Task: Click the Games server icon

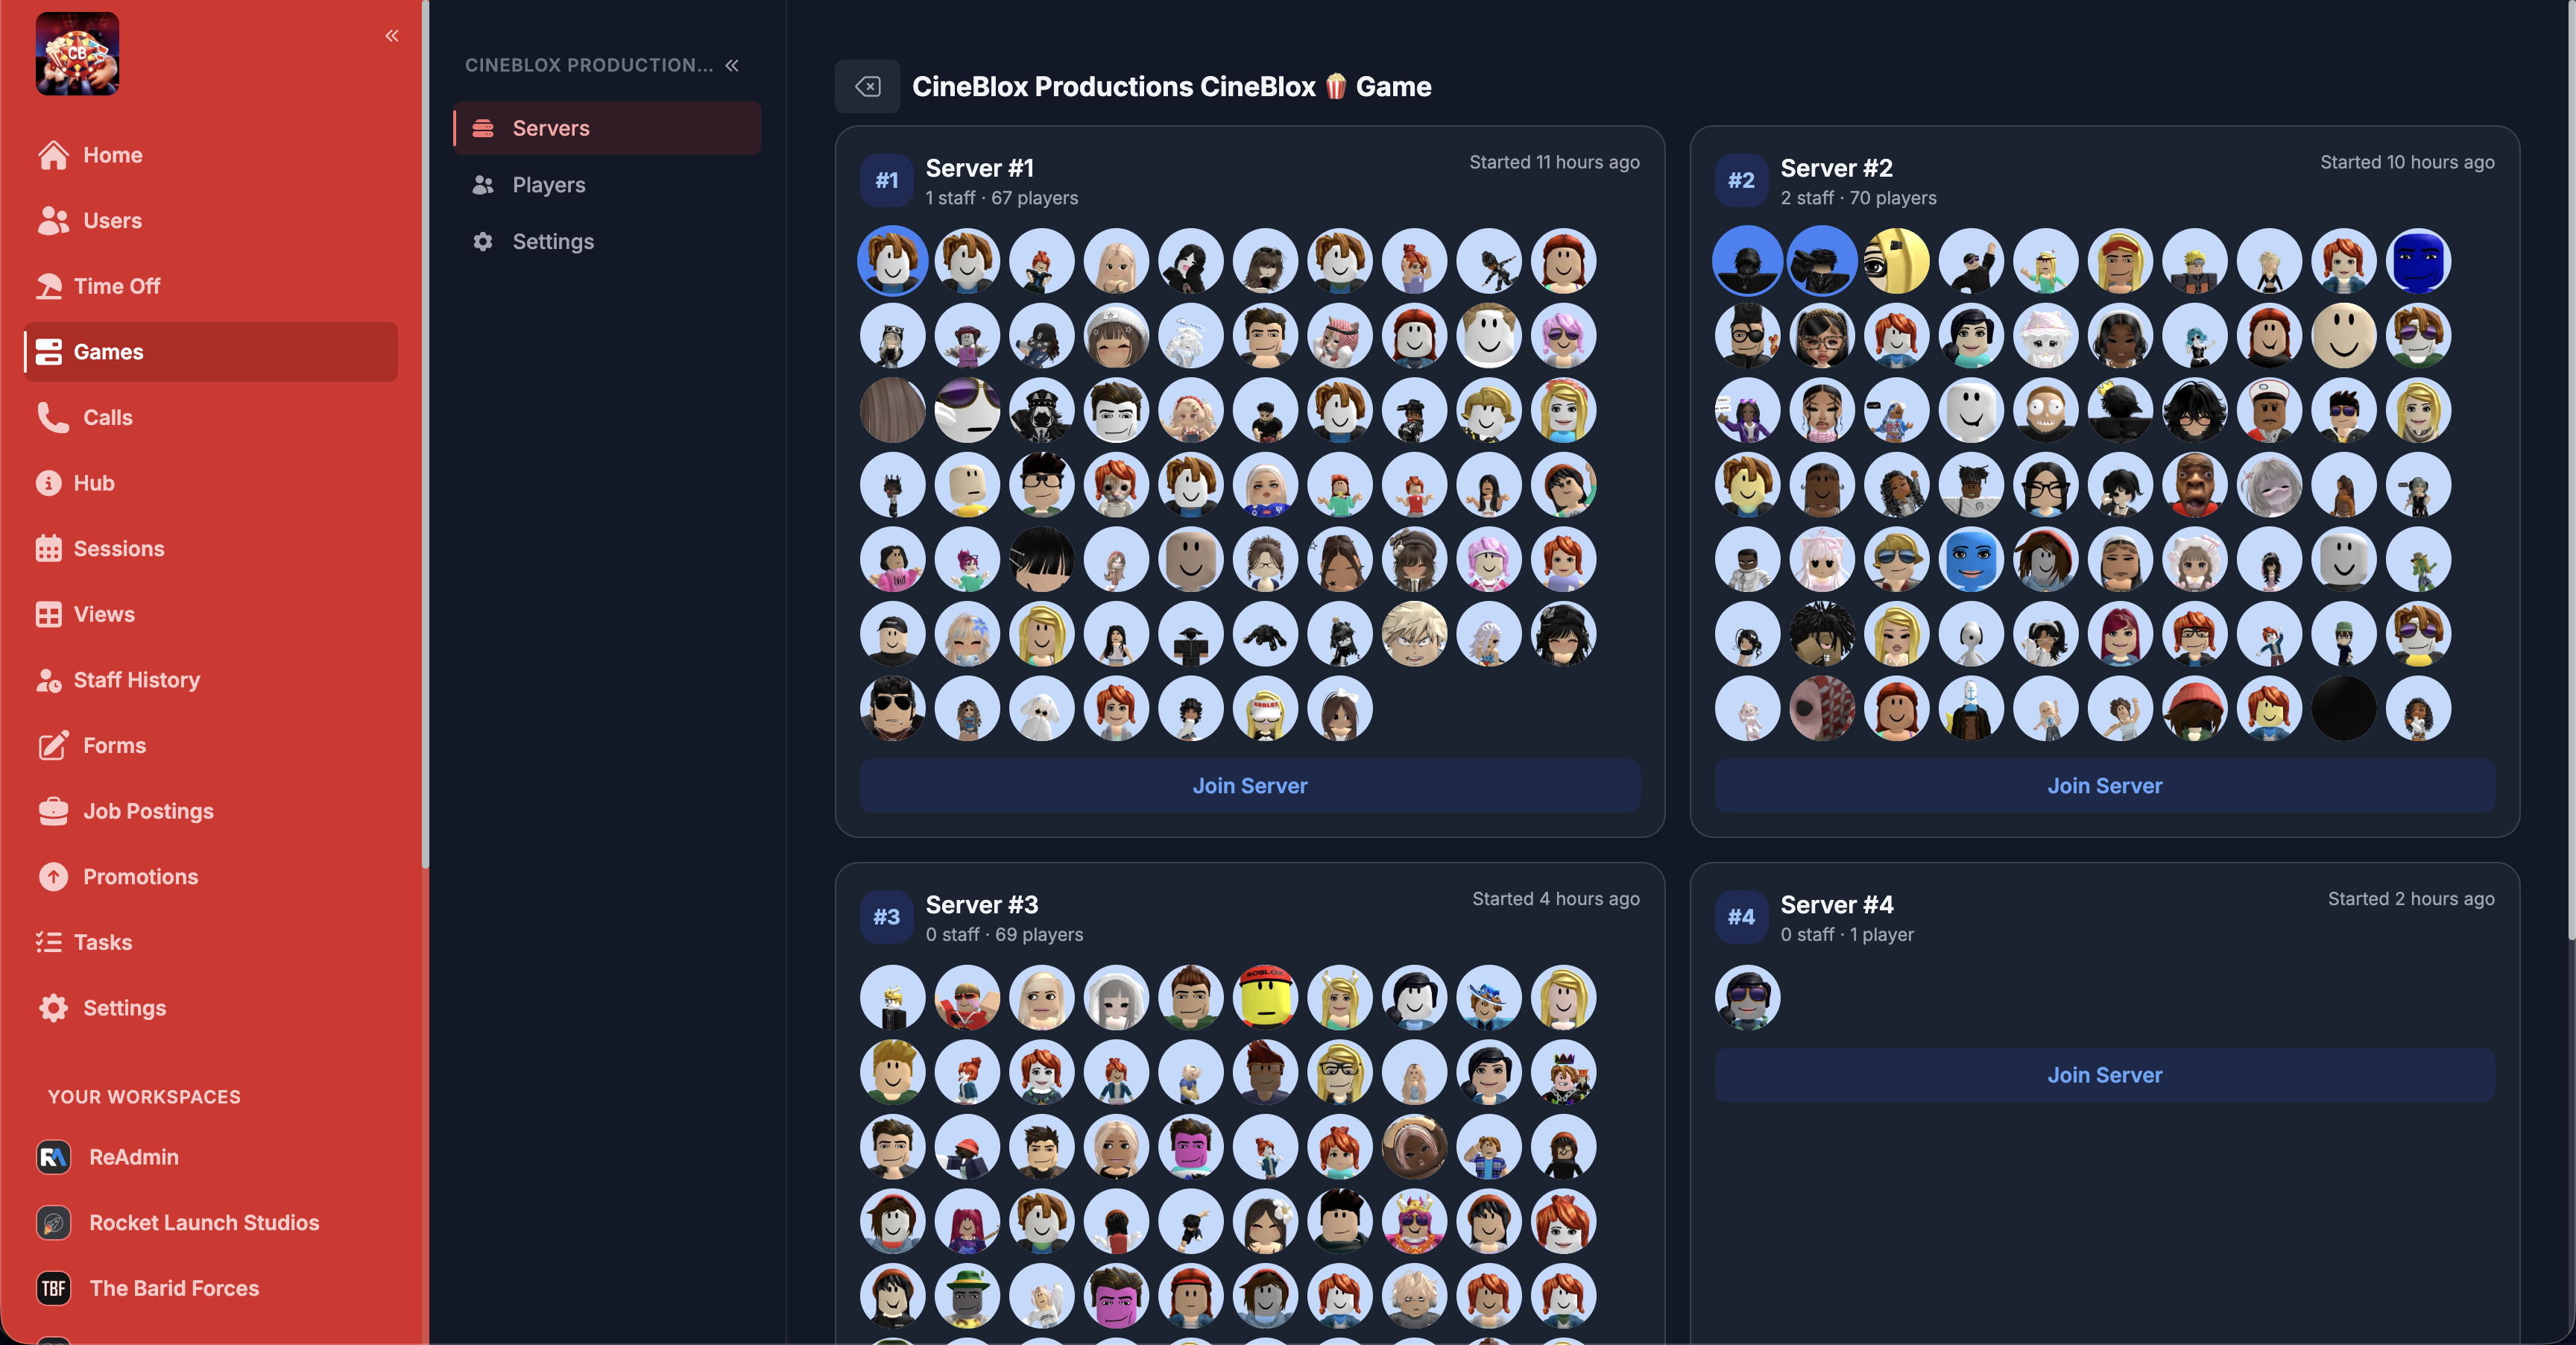Action: (x=48, y=352)
